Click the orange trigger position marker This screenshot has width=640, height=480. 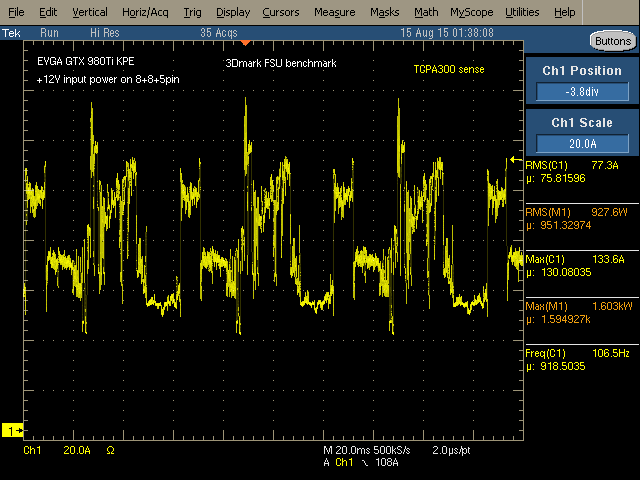point(245,43)
